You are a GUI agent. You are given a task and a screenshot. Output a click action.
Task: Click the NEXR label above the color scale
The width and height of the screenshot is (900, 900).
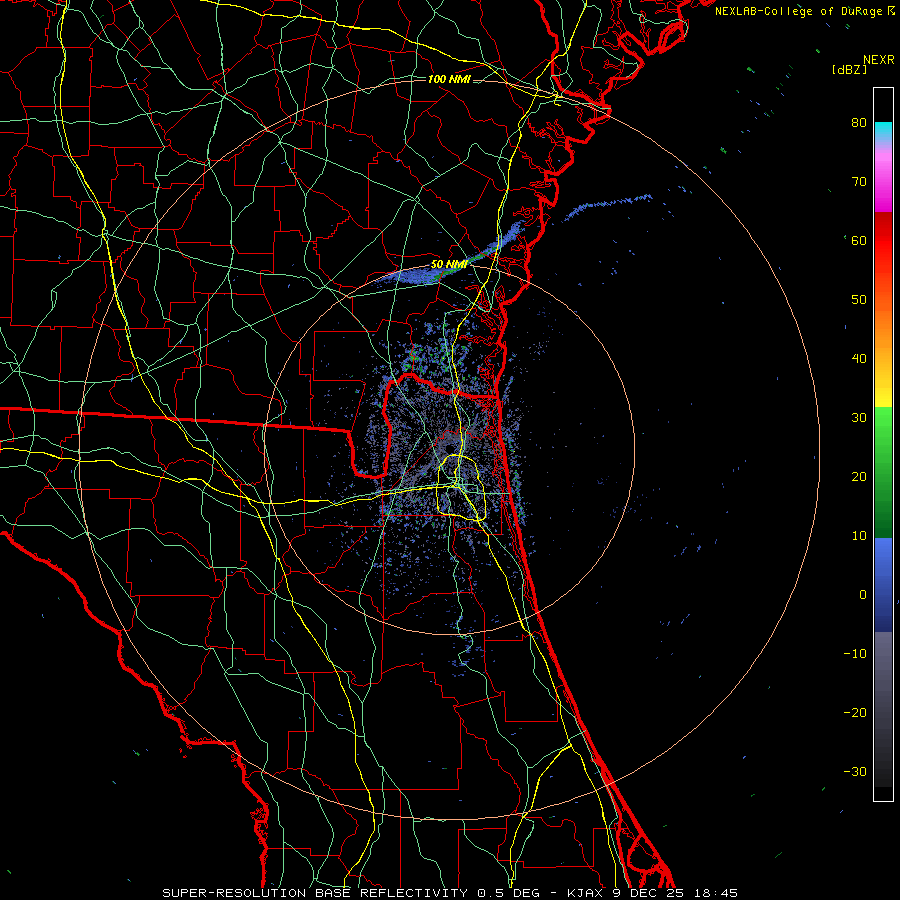click(x=878, y=60)
